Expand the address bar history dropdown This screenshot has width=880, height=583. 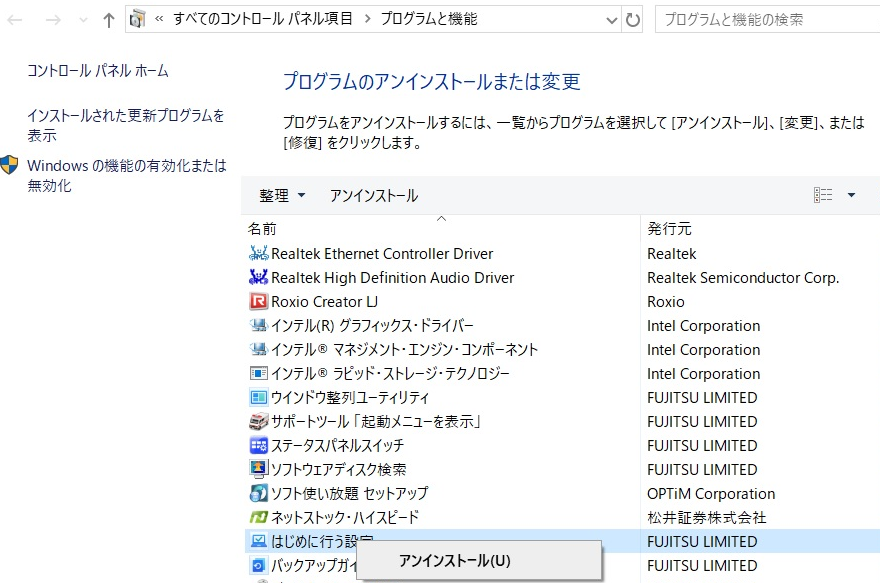[x=612, y=21]
